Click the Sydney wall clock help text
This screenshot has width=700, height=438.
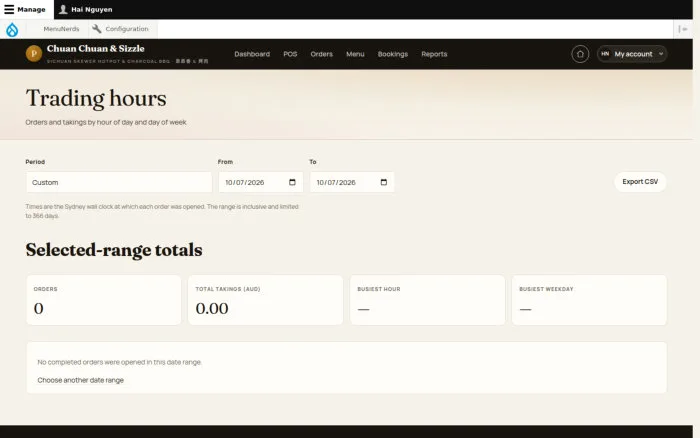[162, 211]
